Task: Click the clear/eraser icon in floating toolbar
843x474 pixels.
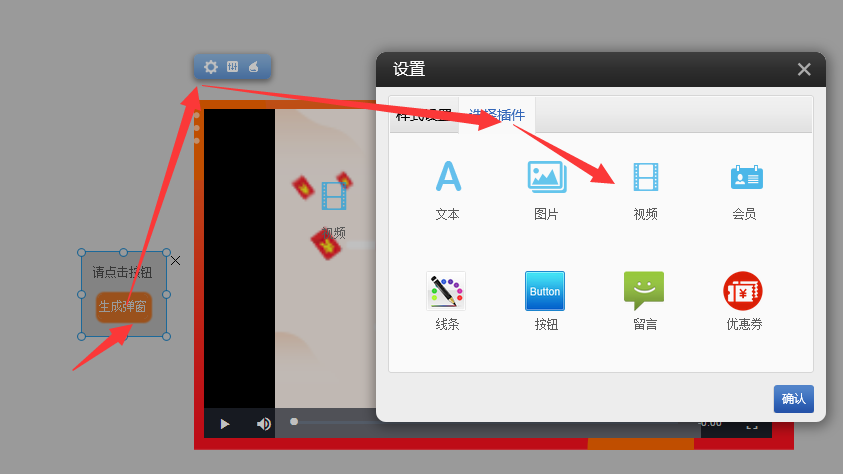Action: pyautogui.click(x=254, y=67)
